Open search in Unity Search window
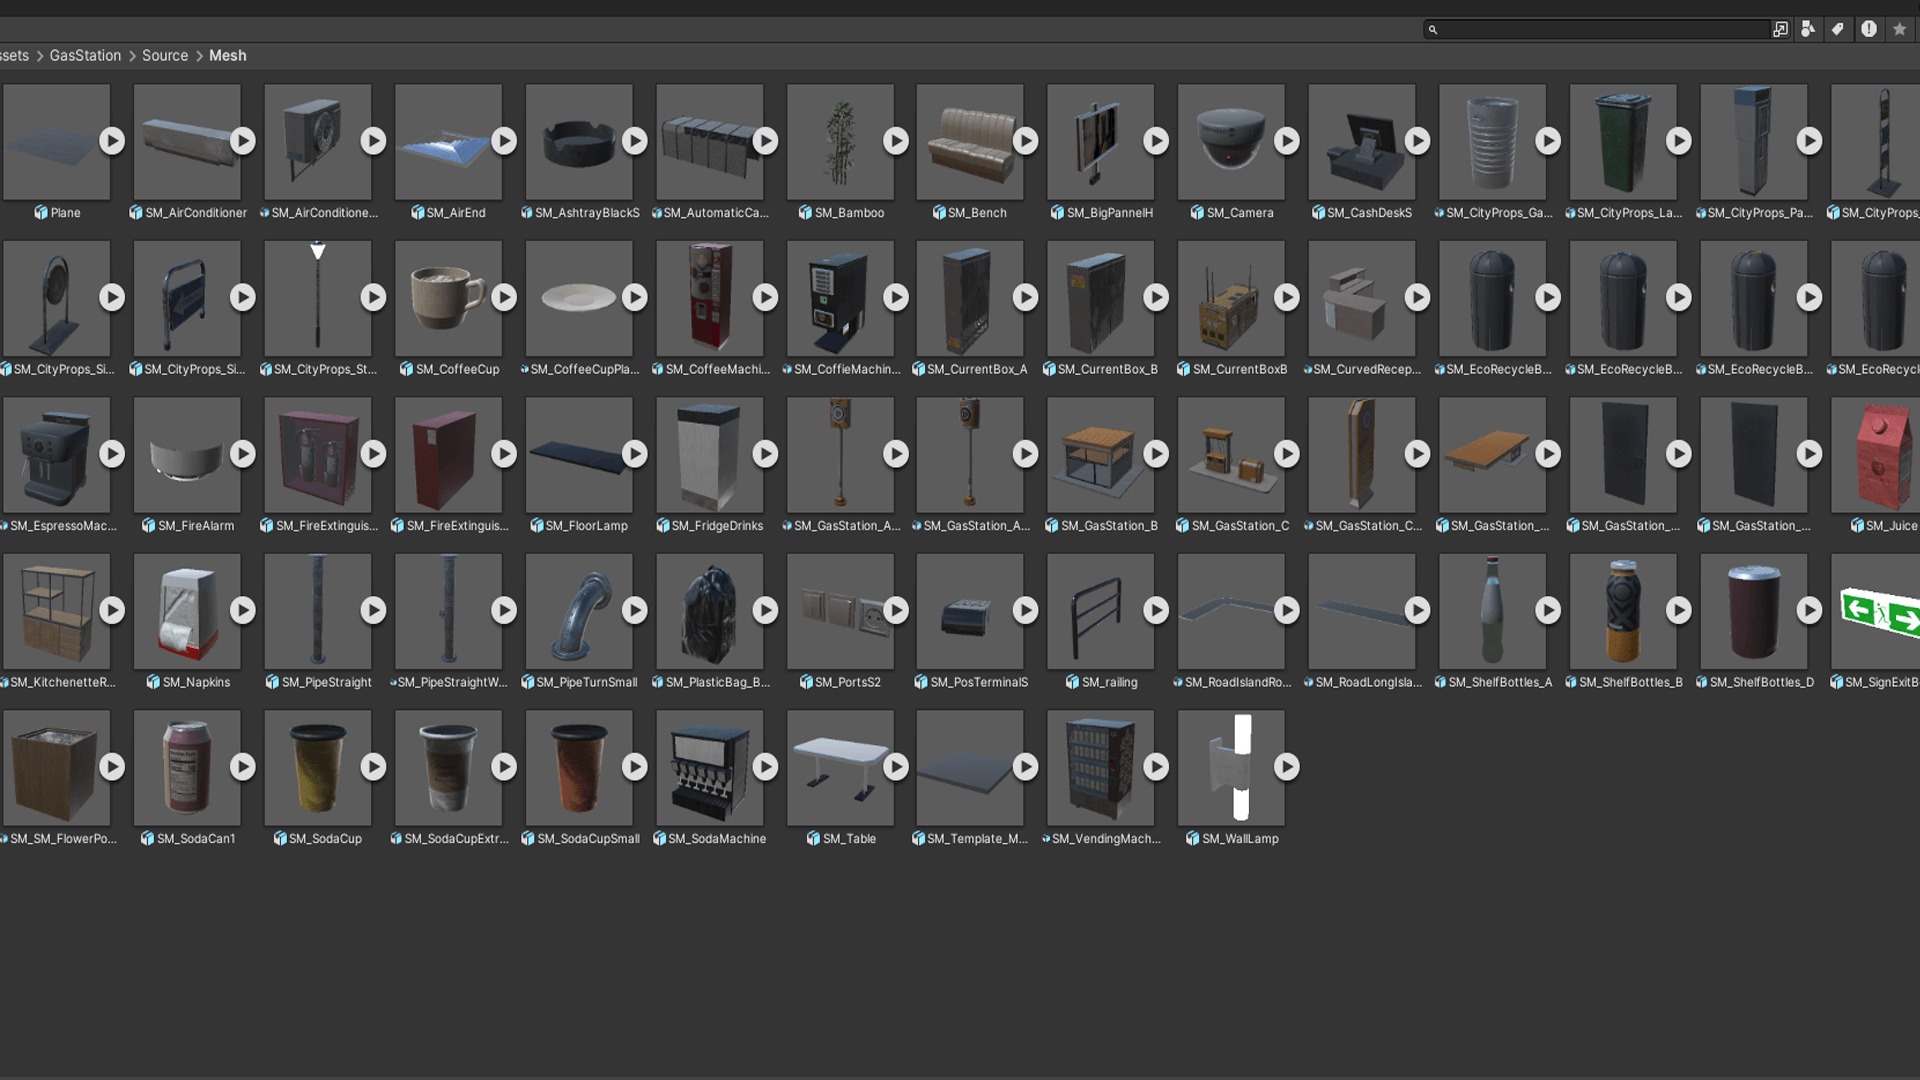The image size is (1920, 1080). [x=1780, y=29]
